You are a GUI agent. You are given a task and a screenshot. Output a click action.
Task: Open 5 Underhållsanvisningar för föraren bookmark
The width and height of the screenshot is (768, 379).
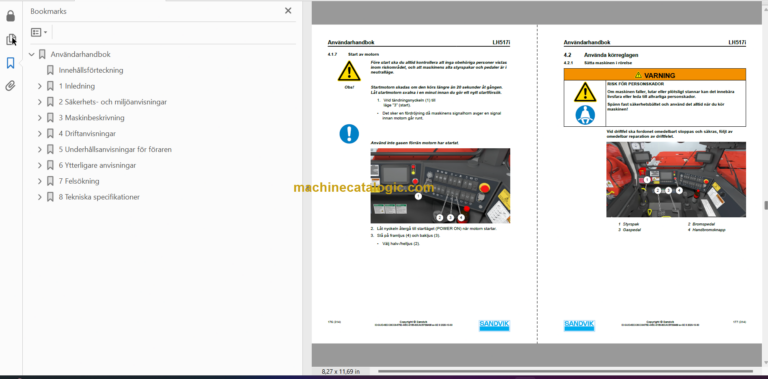pos(115,149)
